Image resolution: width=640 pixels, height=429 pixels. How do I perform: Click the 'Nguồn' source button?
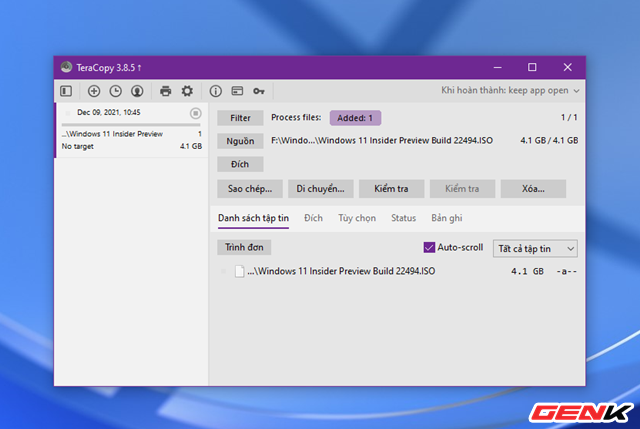[x=240, y=141]
